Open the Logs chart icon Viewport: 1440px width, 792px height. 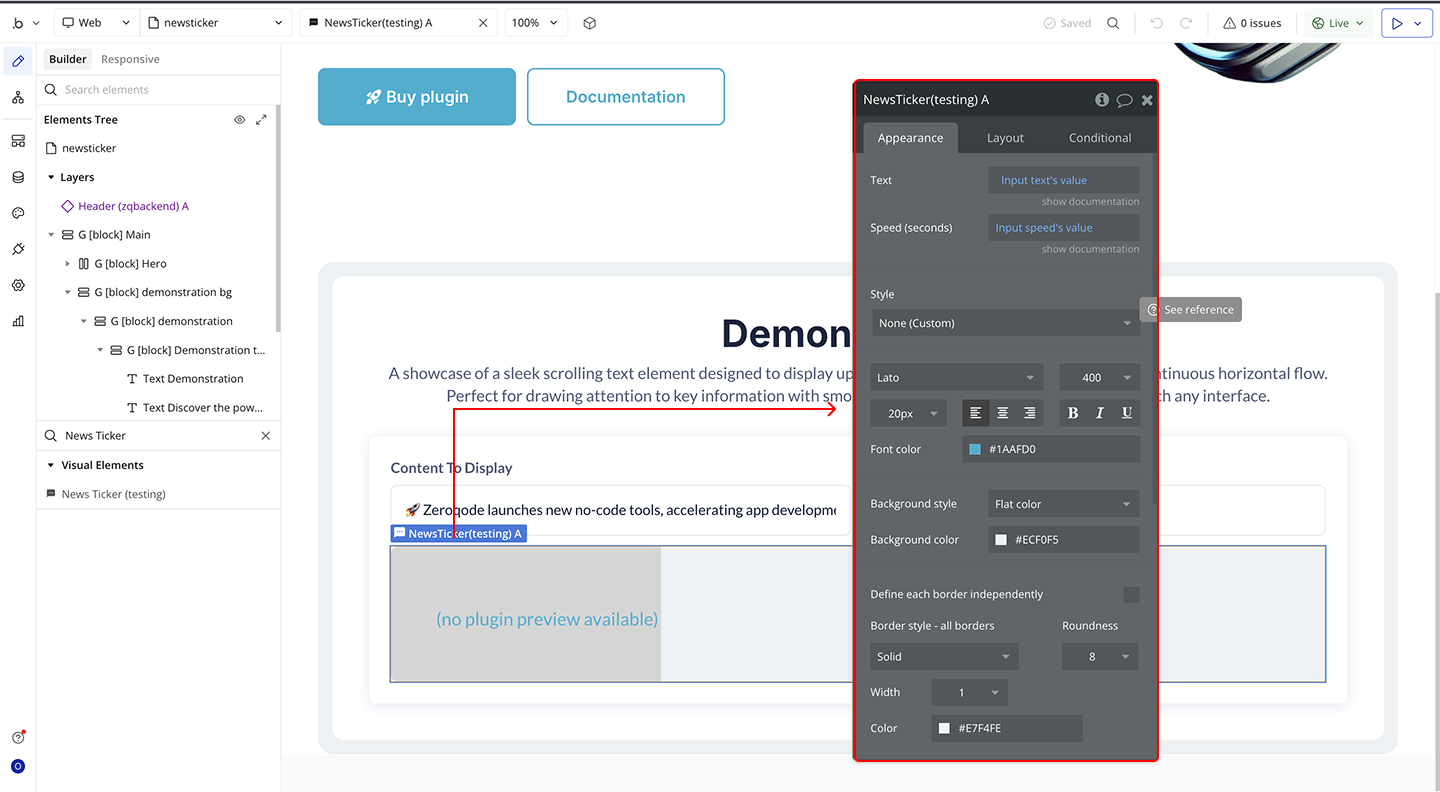18,321
